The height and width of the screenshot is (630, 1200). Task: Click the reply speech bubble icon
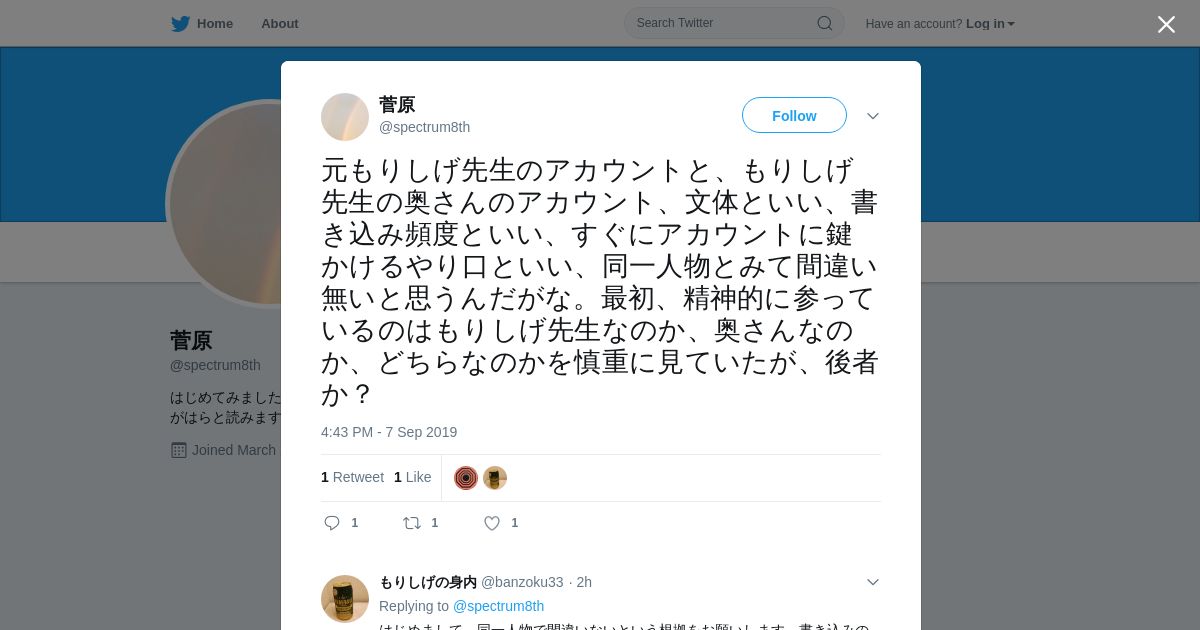(332, 523)
